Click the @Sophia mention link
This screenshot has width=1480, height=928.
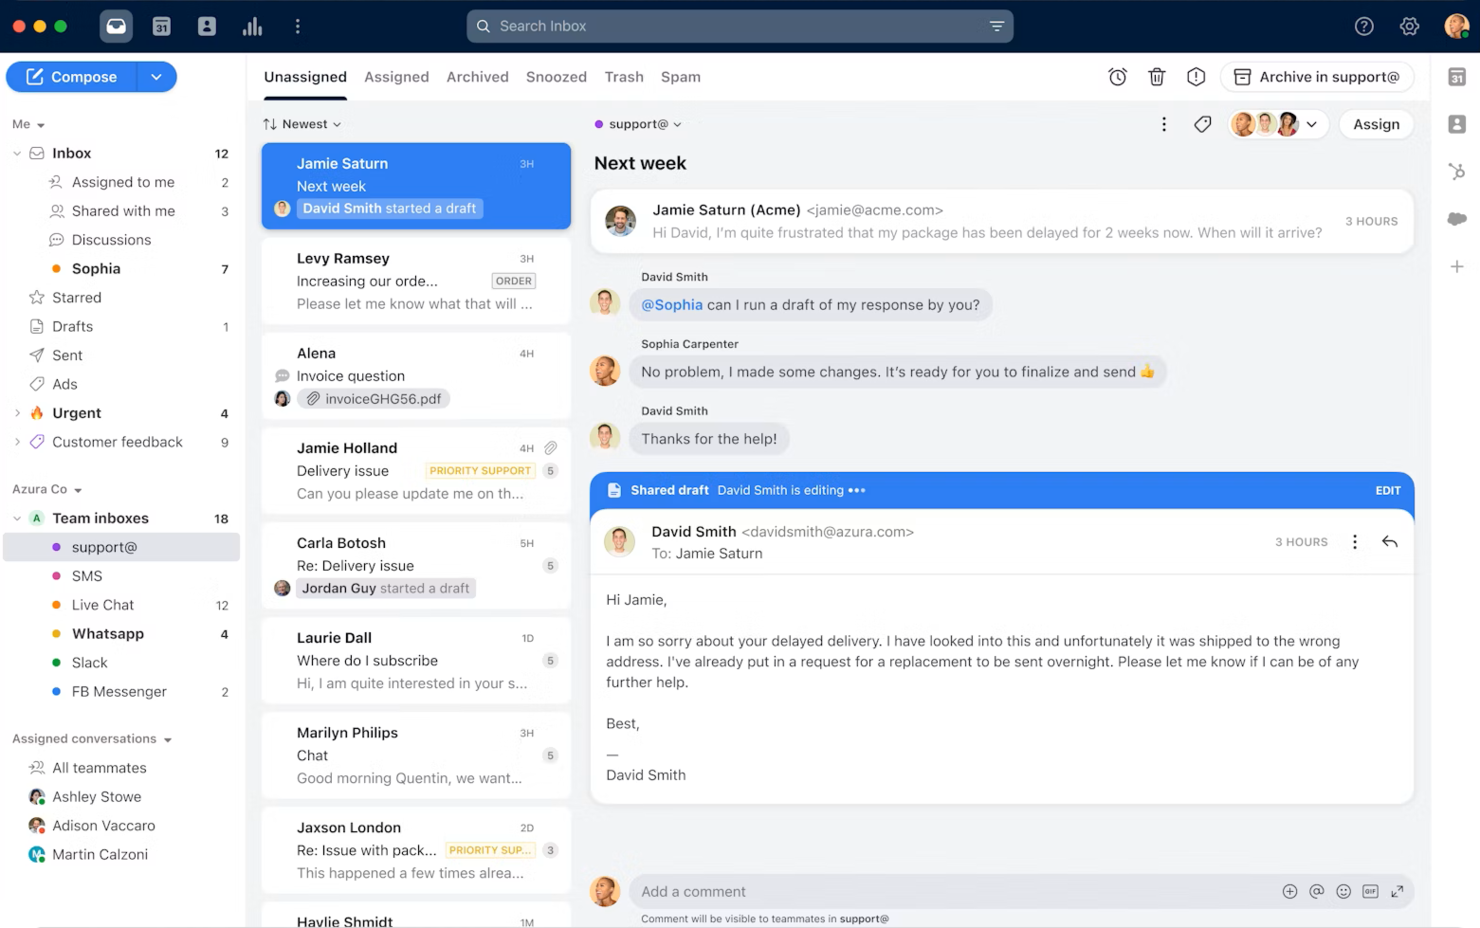pyautogui.click(x=672, y=305)
